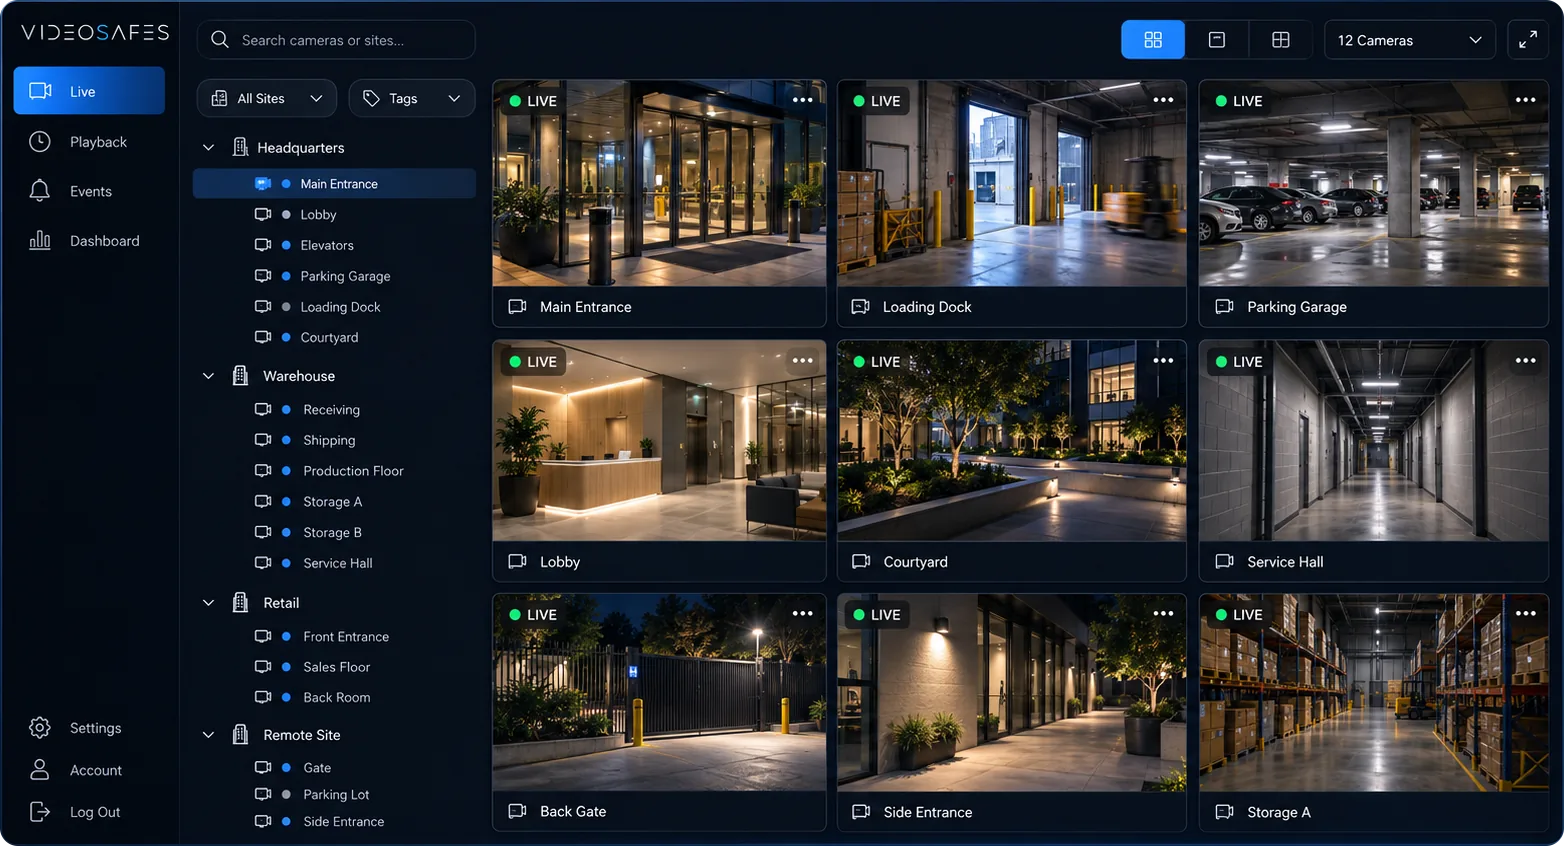The height and width of the screenshot is (846, 1564).
Task: Switch to the single-camera layout view
Action: tap(1217, 40)
